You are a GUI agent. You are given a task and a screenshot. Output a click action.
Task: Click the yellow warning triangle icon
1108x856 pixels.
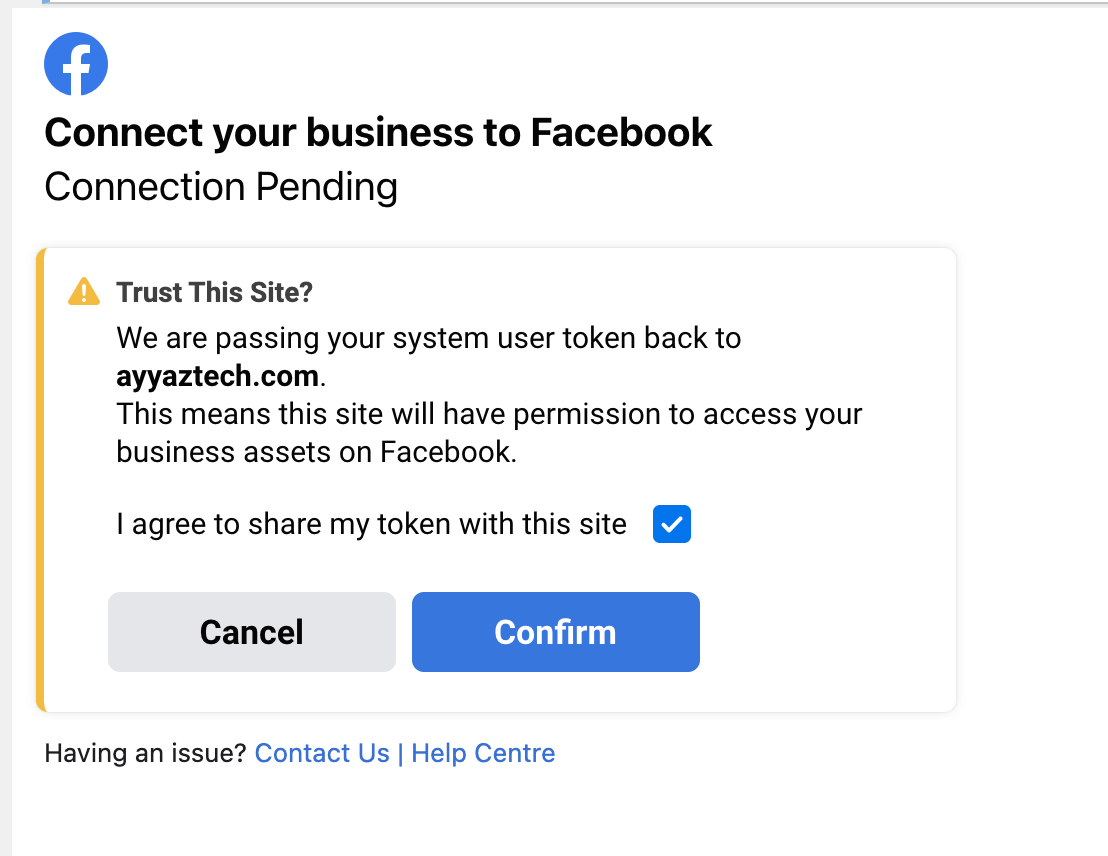(x=84, y=291)
